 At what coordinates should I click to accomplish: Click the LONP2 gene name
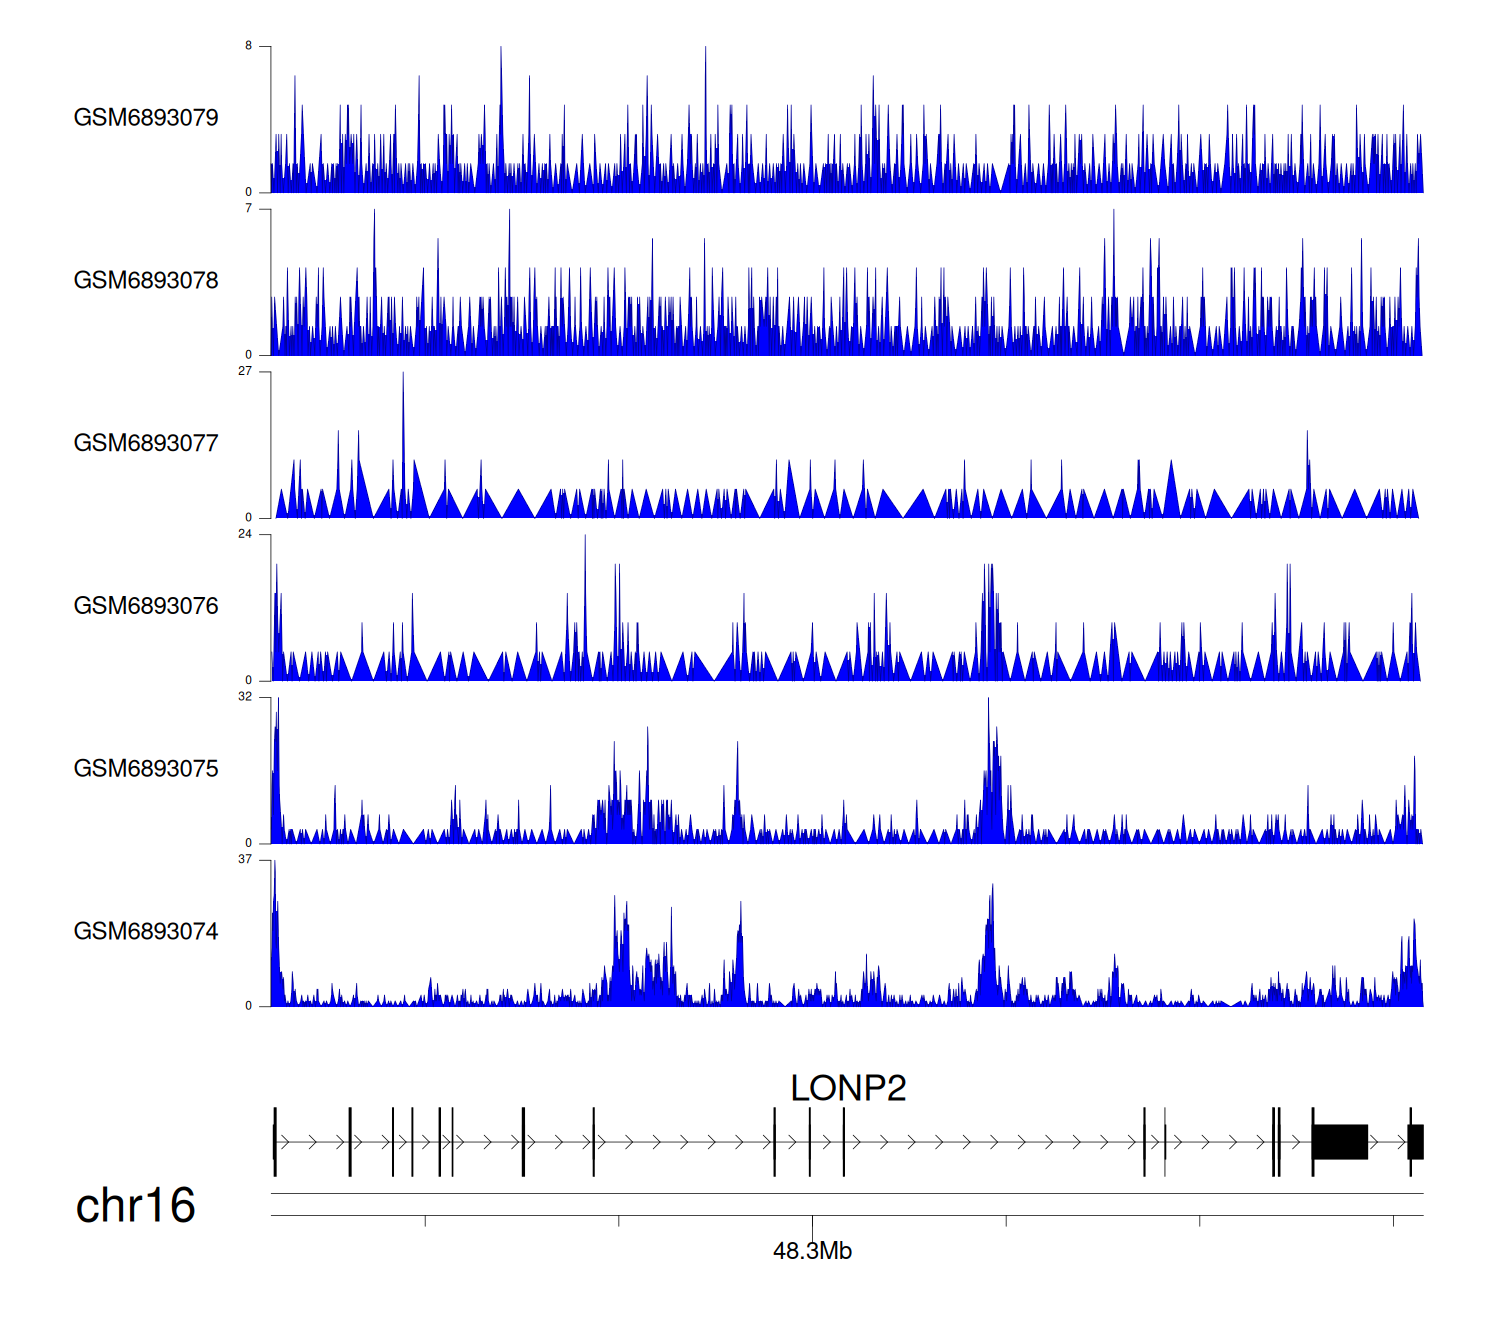coord(848,1088)
